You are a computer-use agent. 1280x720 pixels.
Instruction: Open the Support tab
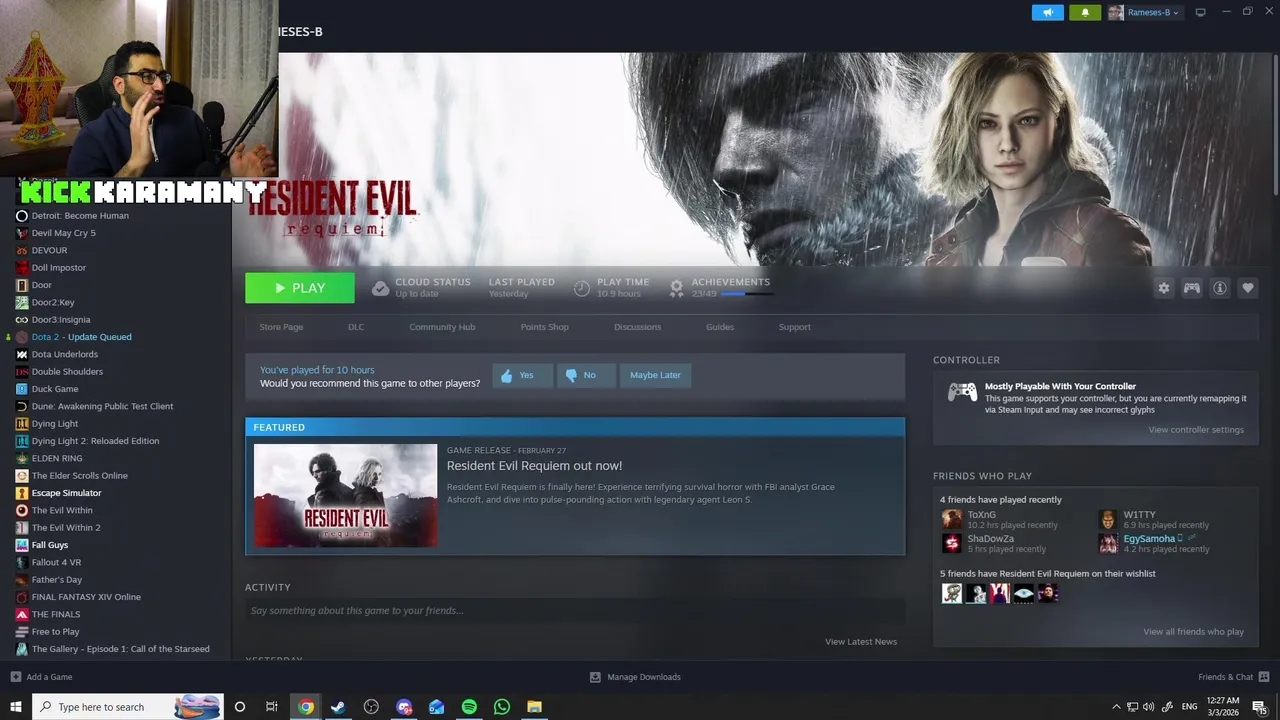click(x=795, y=327)
